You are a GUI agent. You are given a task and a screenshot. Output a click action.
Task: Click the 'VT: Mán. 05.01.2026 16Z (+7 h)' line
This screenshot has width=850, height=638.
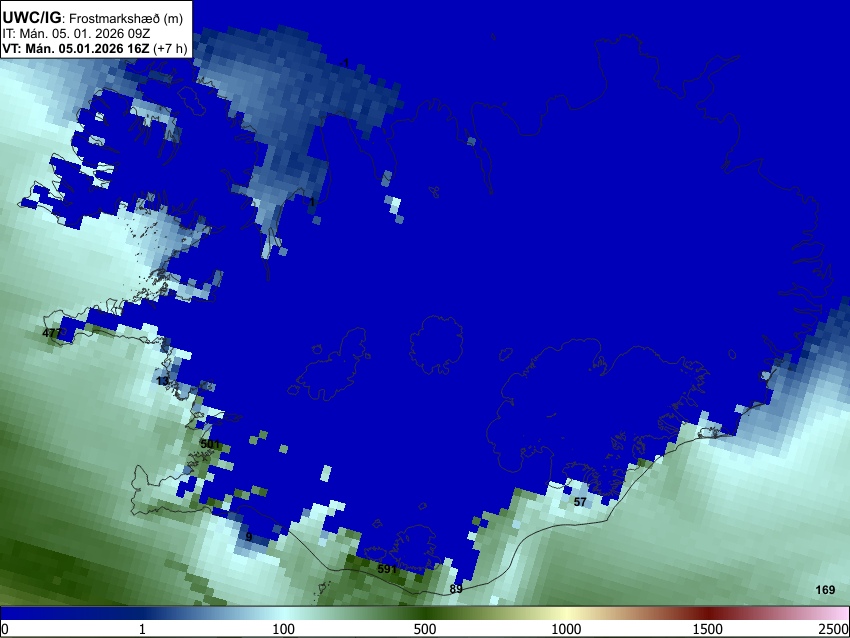[94, 48]
